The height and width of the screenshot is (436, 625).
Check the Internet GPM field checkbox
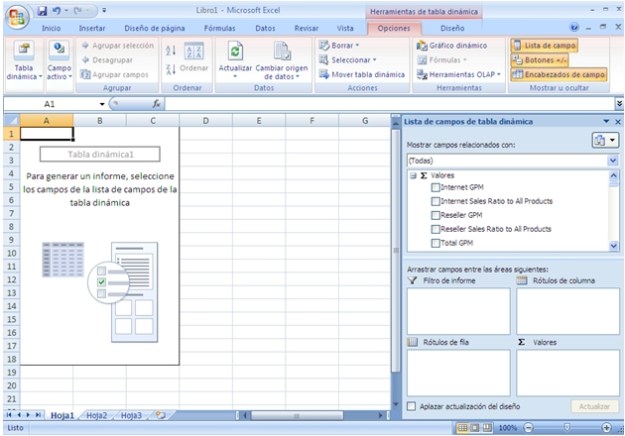coord(435,188)
